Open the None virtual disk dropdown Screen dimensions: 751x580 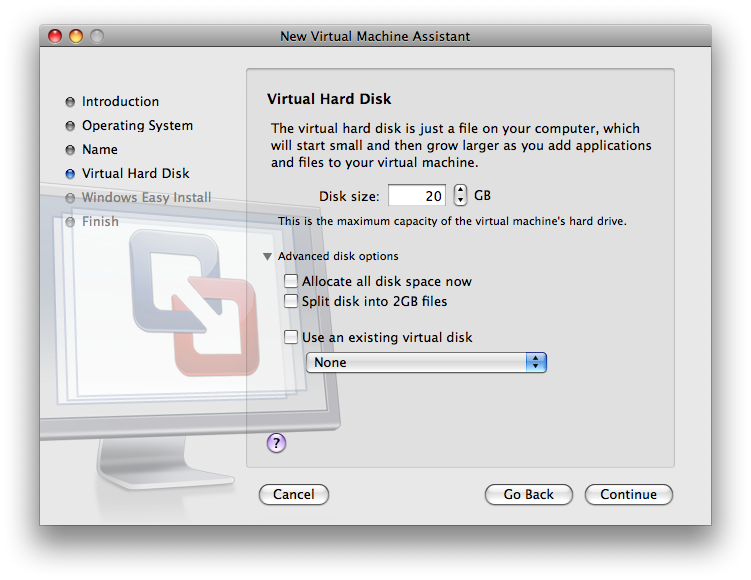tap(426, 363)
